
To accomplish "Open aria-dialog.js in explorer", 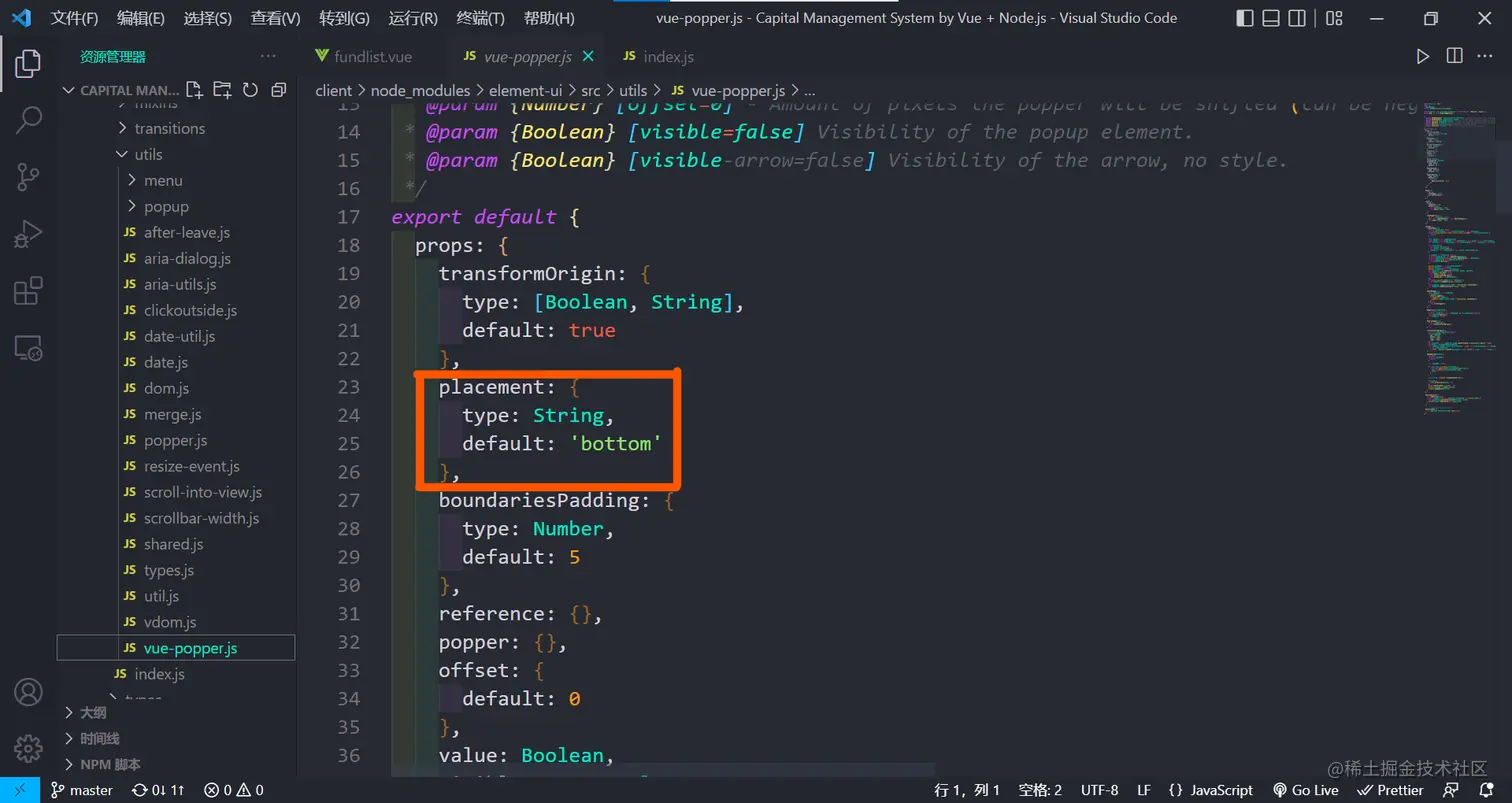I will coord(187,258).
